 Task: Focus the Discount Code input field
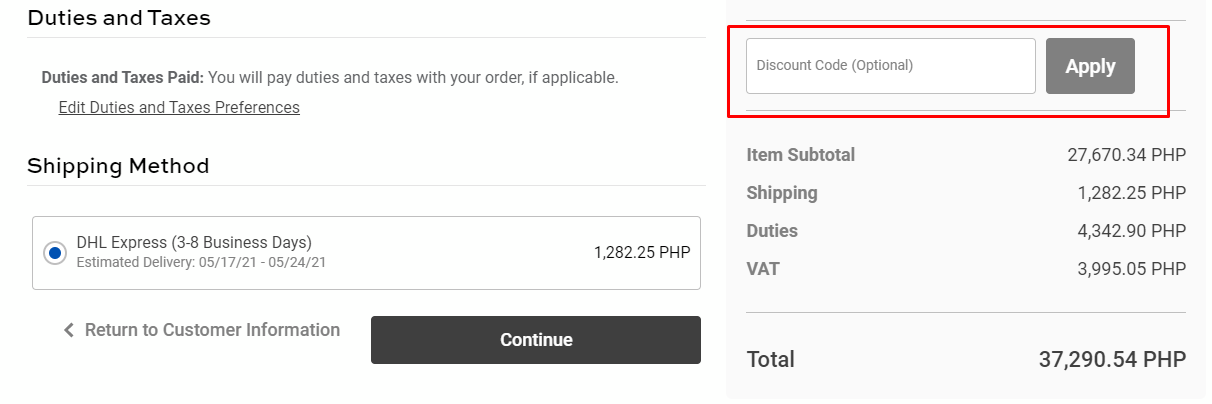(x=890, y=66)
